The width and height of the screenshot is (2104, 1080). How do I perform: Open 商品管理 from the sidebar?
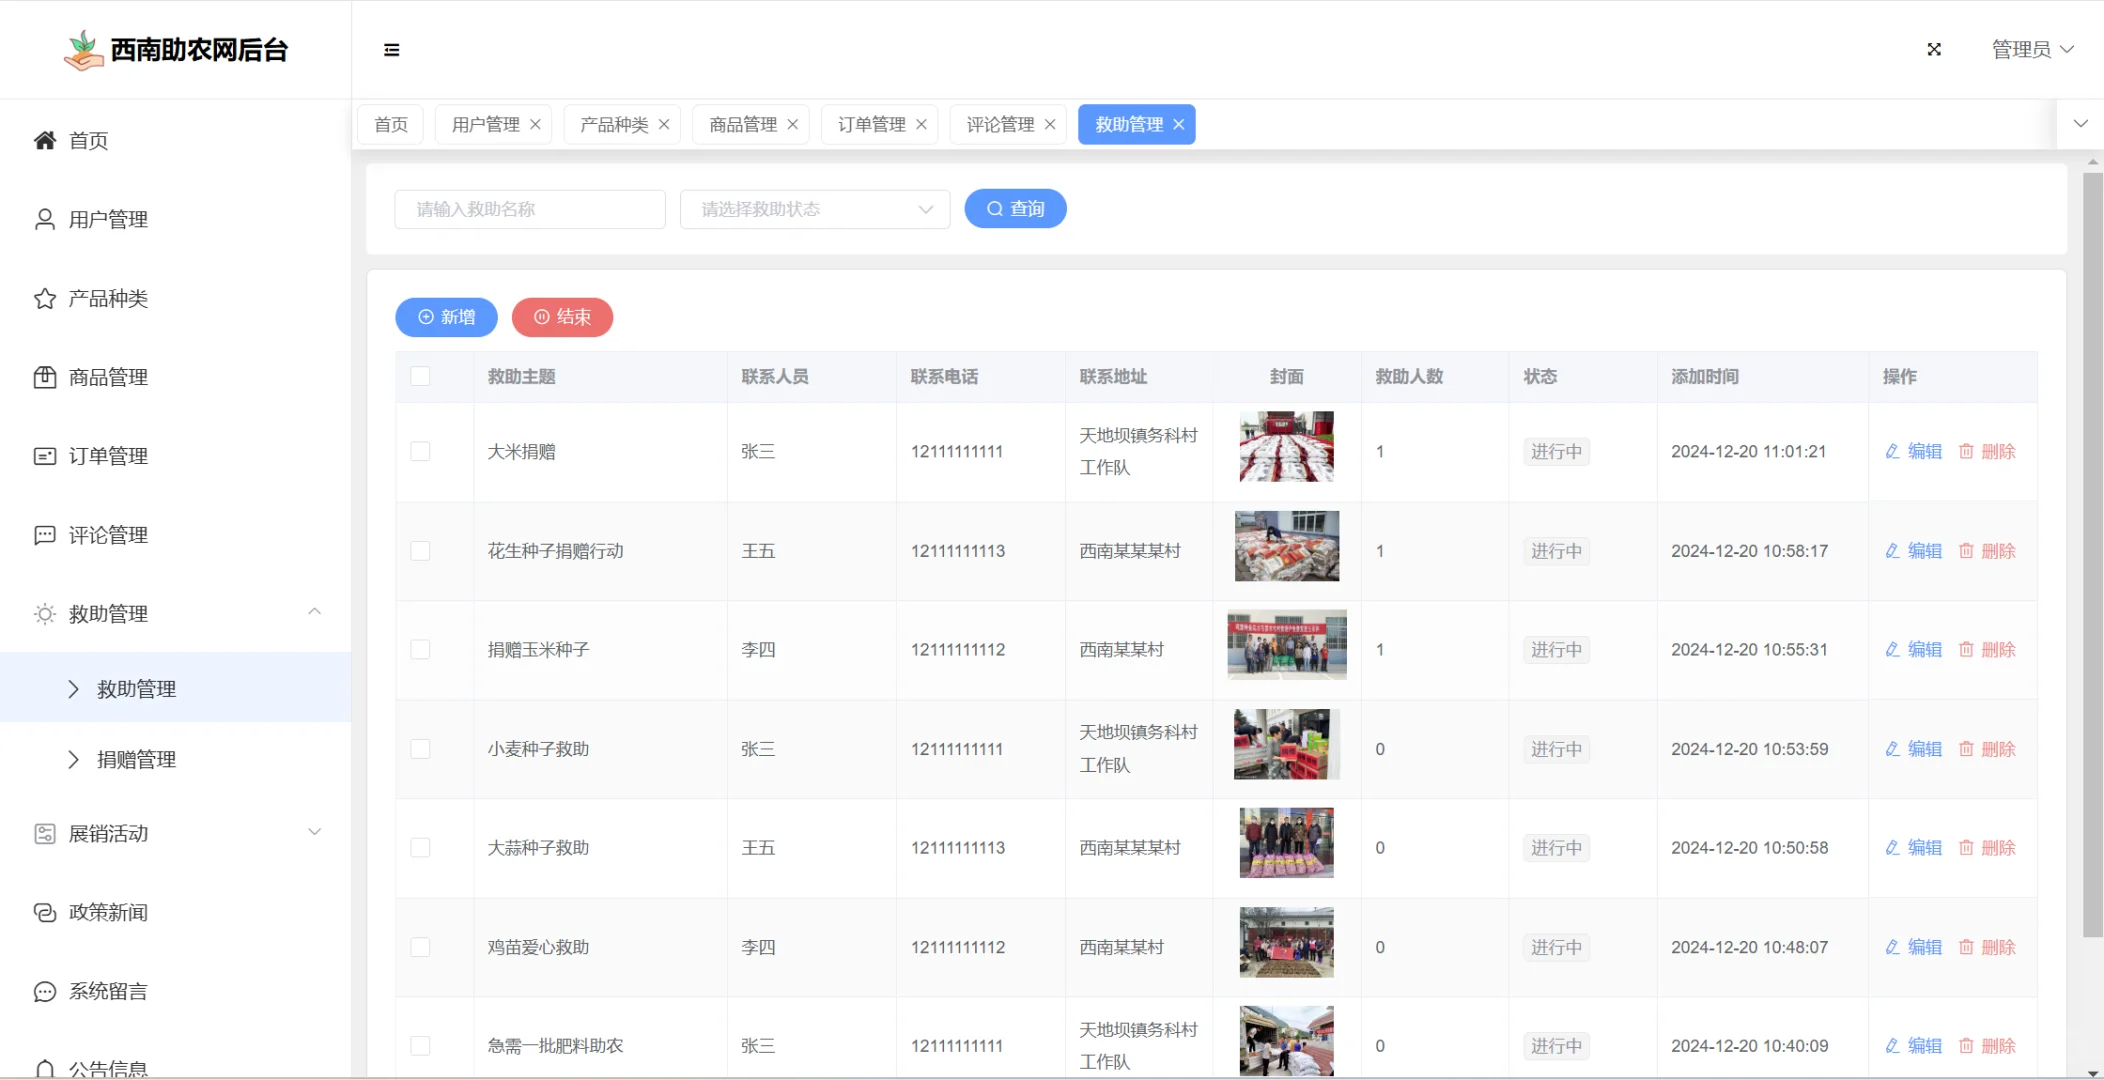click(x=107, y=377)
